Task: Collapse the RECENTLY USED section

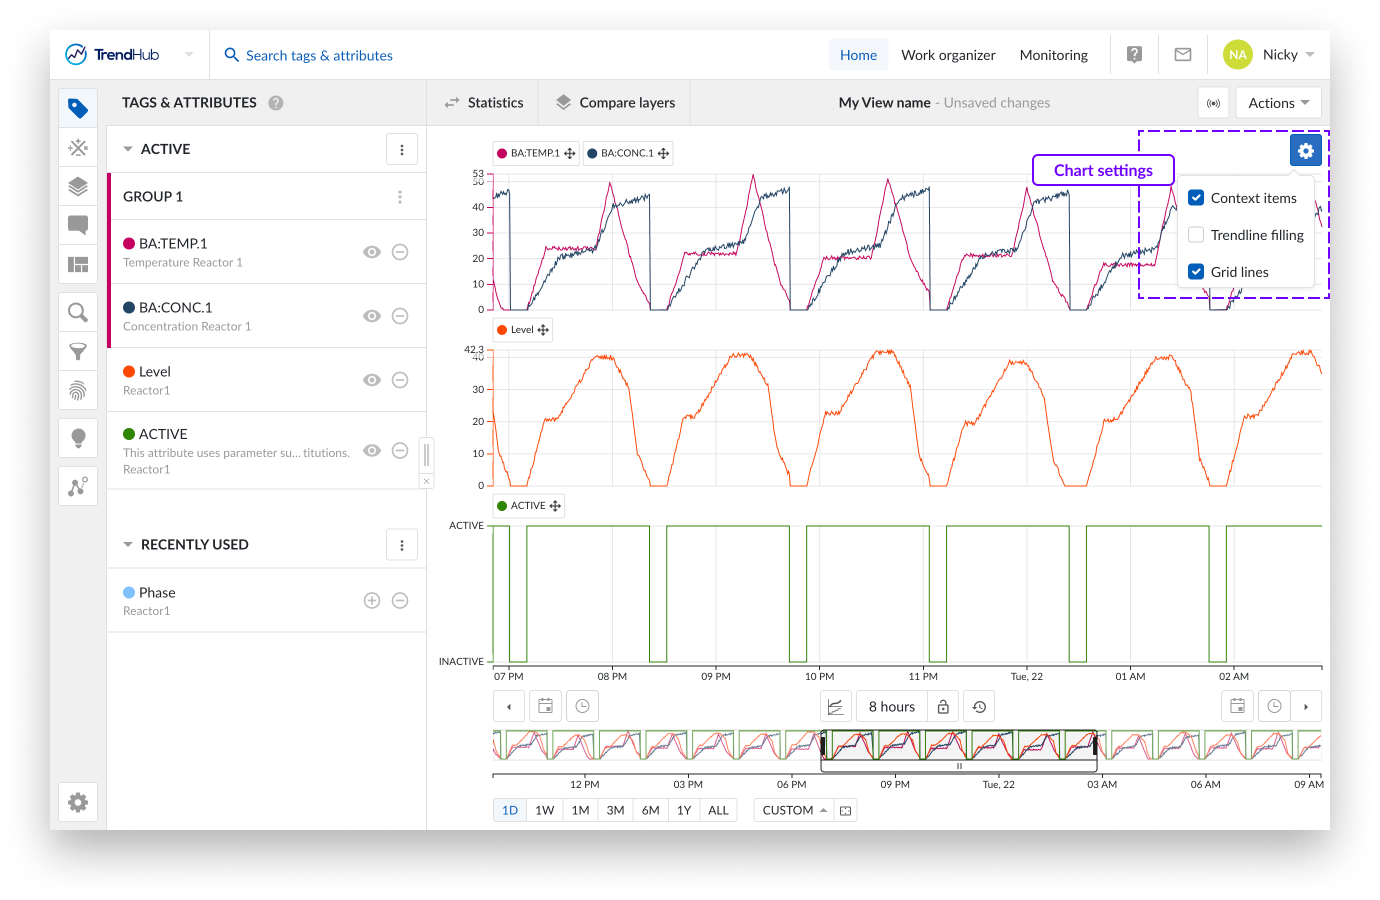Action: 128,545
